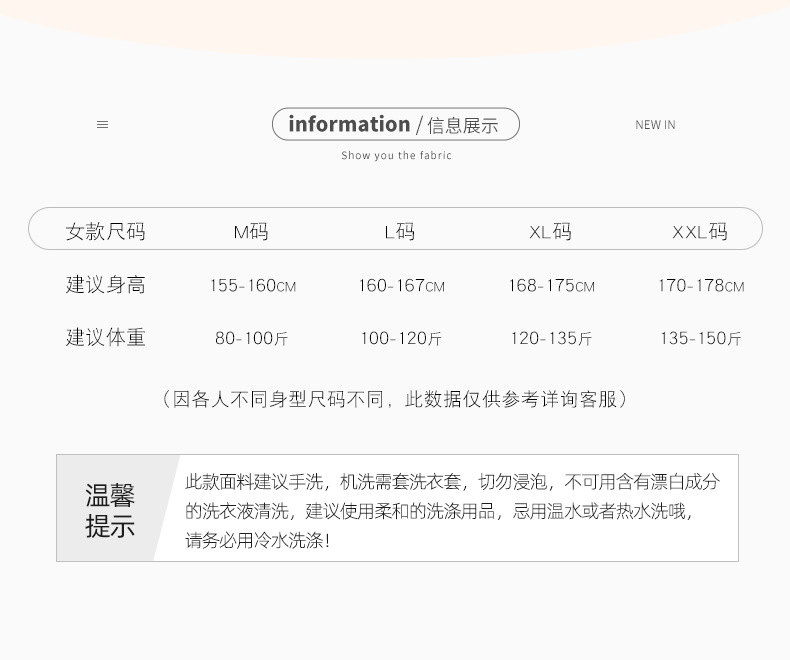Select the XL码 column header

[550, 231]
